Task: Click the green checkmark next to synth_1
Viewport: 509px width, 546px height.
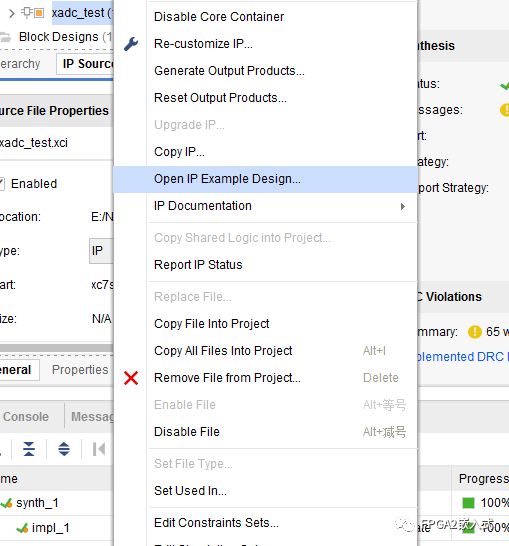Action: 6,503
